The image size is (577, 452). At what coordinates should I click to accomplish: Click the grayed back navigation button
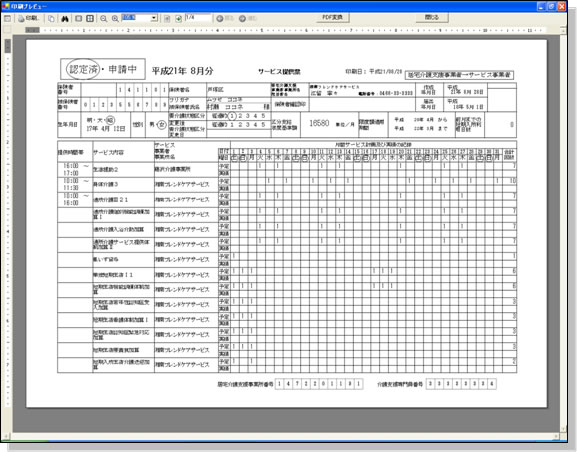(225, 18)
